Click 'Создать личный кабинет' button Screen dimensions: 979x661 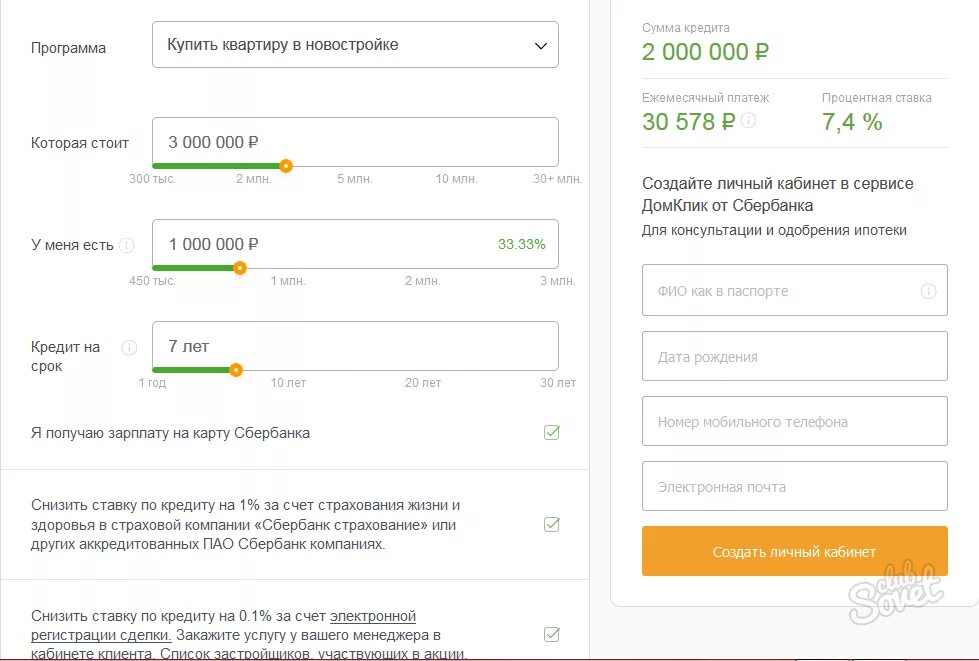point(794,551)
